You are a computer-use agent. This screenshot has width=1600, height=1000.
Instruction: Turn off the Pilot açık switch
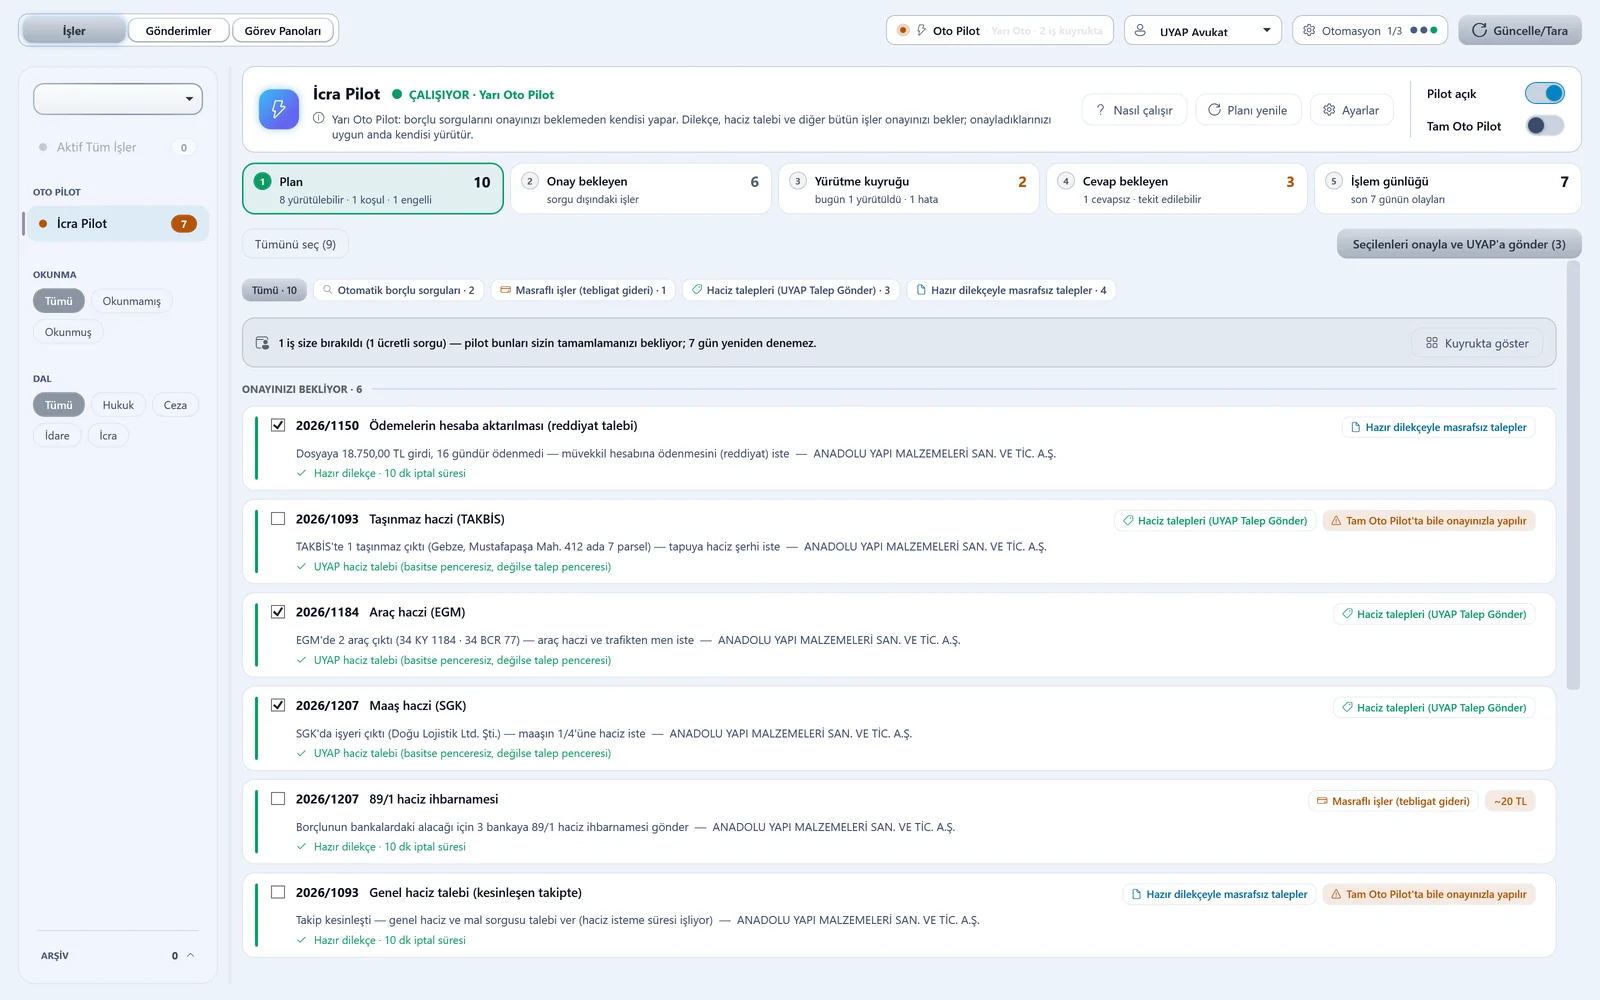tap(1545, 93)
